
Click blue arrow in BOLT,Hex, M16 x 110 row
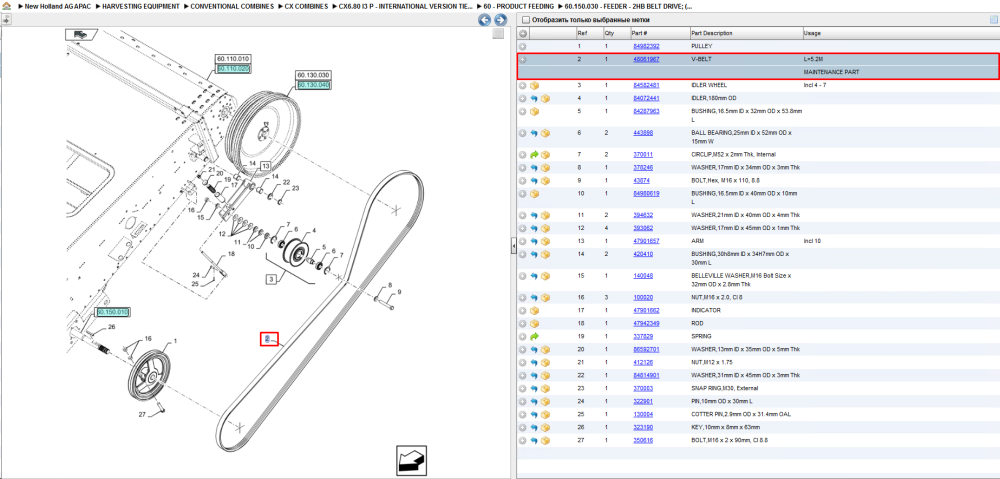pyautogui.click(x=534, y=181)
